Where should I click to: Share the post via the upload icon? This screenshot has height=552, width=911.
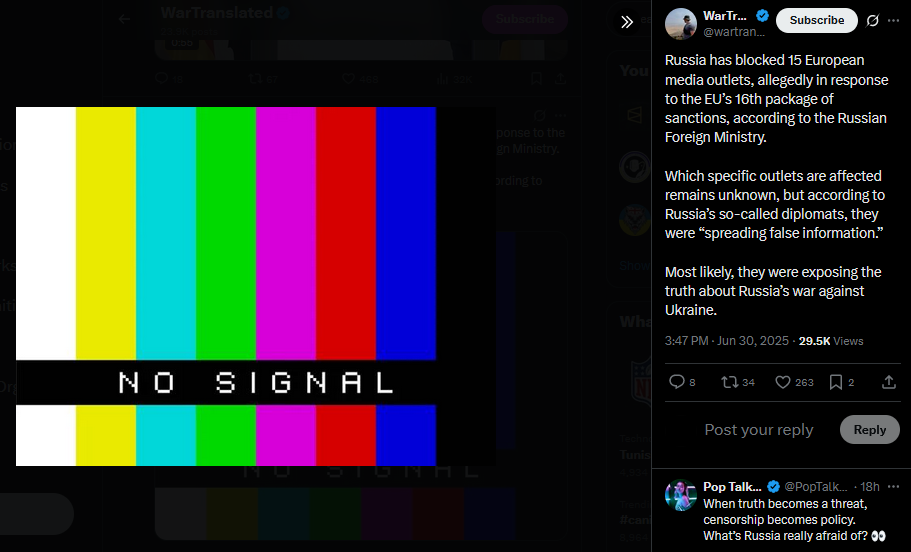888,382
